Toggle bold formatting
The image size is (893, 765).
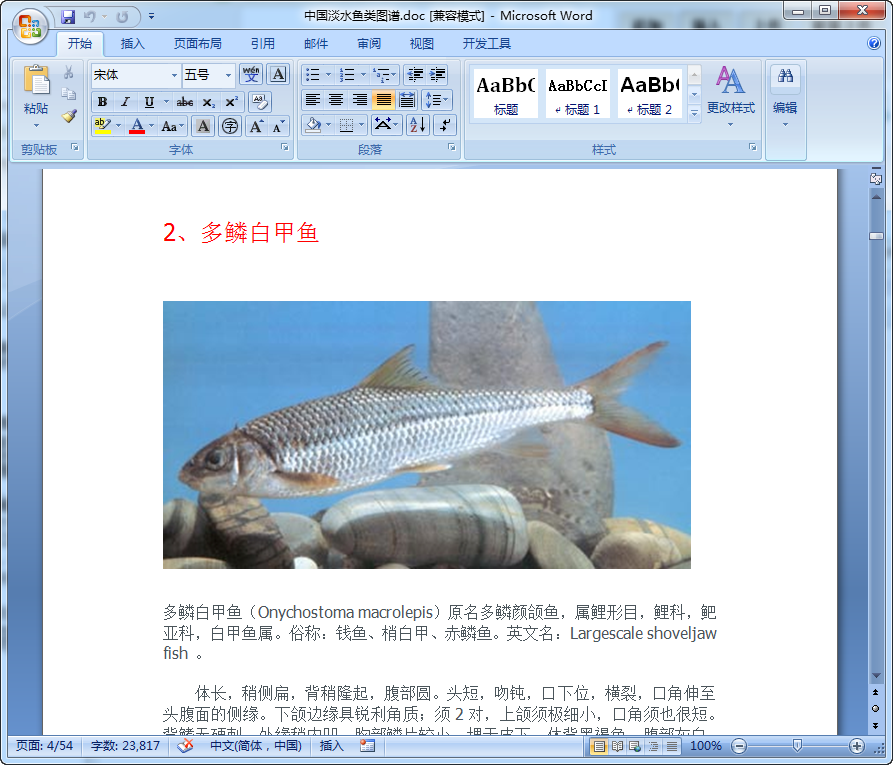[x=101, y=102]
